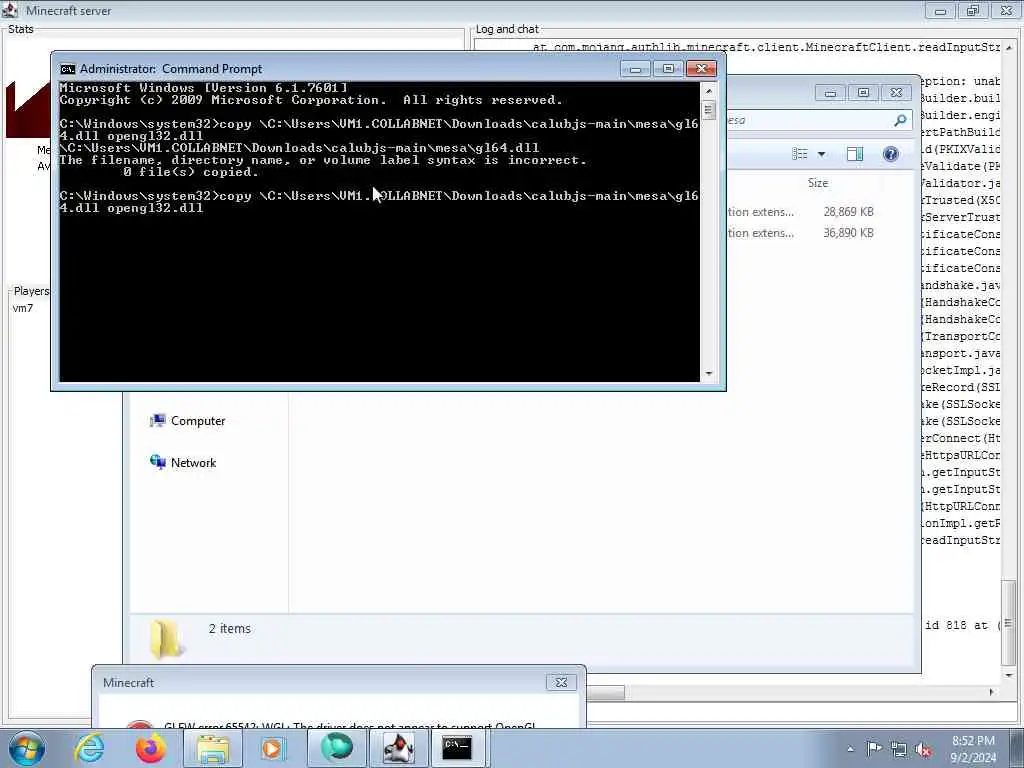The image size is (1024, 768).
Task: Click Command Prompt vertical scrollbar thumb
Action: coord(709,109)
